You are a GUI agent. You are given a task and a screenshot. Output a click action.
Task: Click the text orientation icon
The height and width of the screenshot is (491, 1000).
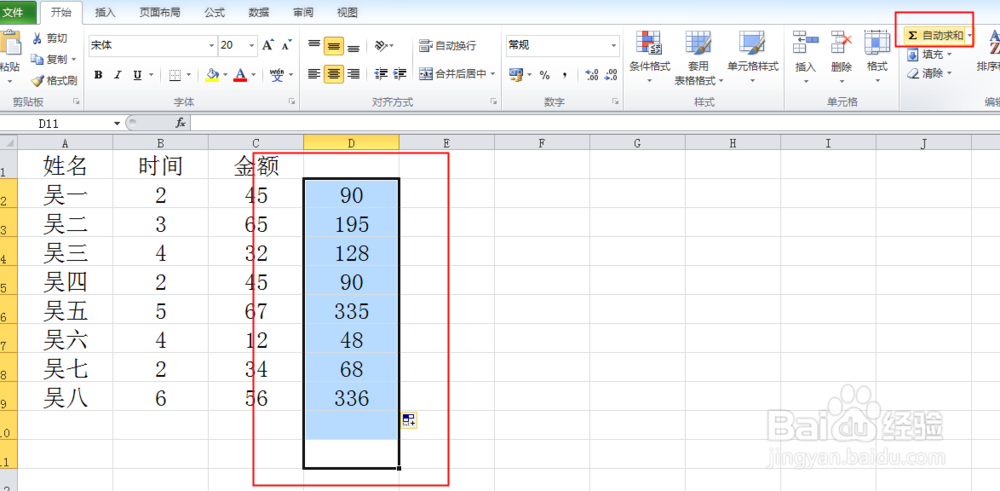pos(381,45)
